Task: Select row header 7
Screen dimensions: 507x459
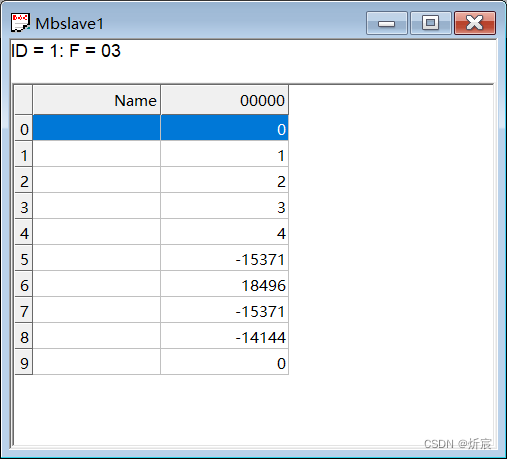Action: 24,310
